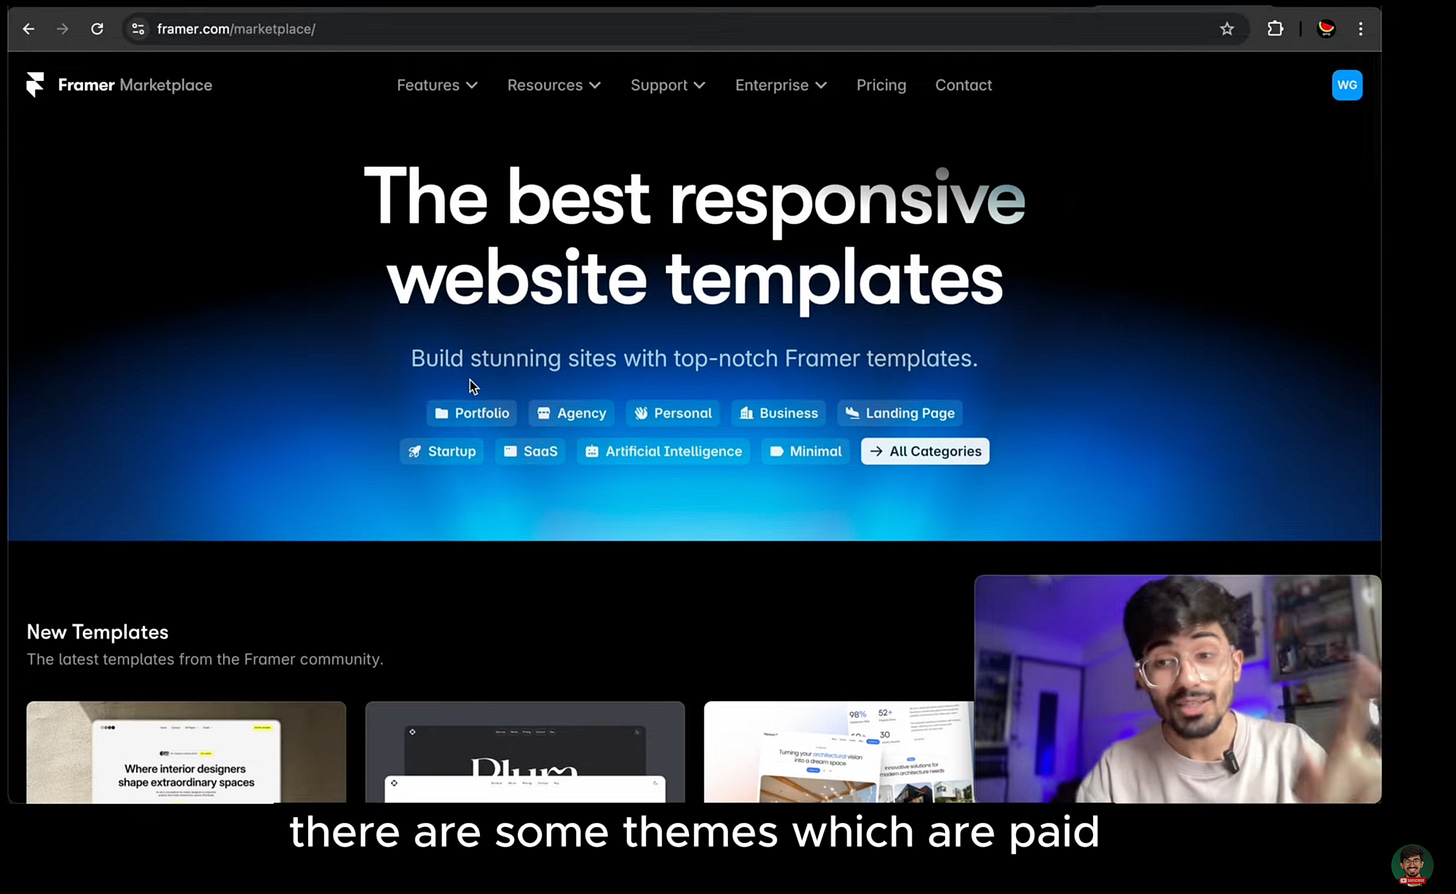
Task: Expand the Support dropdown menu
Action: pos(668,85)
